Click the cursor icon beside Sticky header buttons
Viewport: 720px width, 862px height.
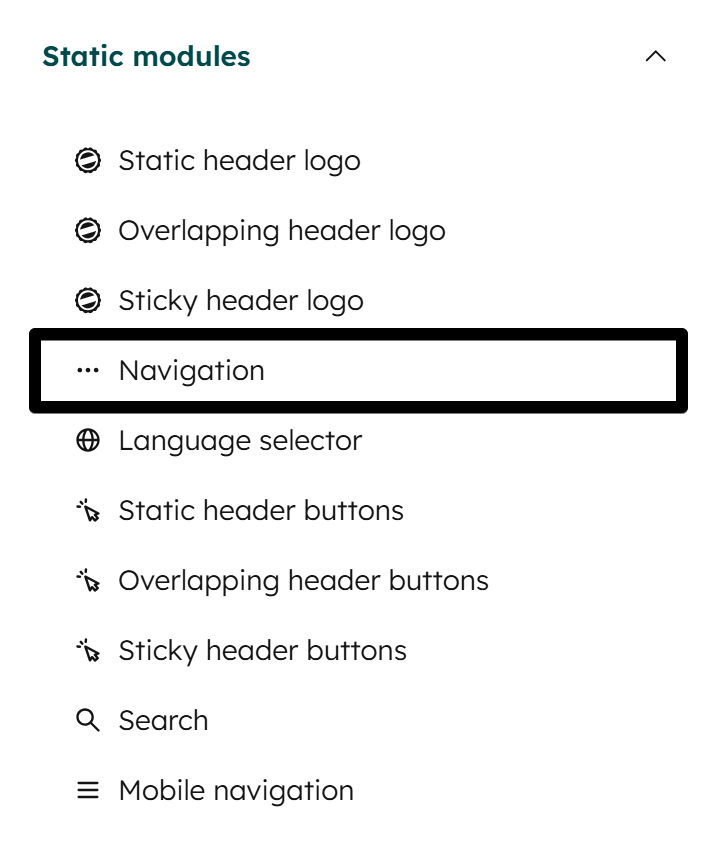(89, 650)
